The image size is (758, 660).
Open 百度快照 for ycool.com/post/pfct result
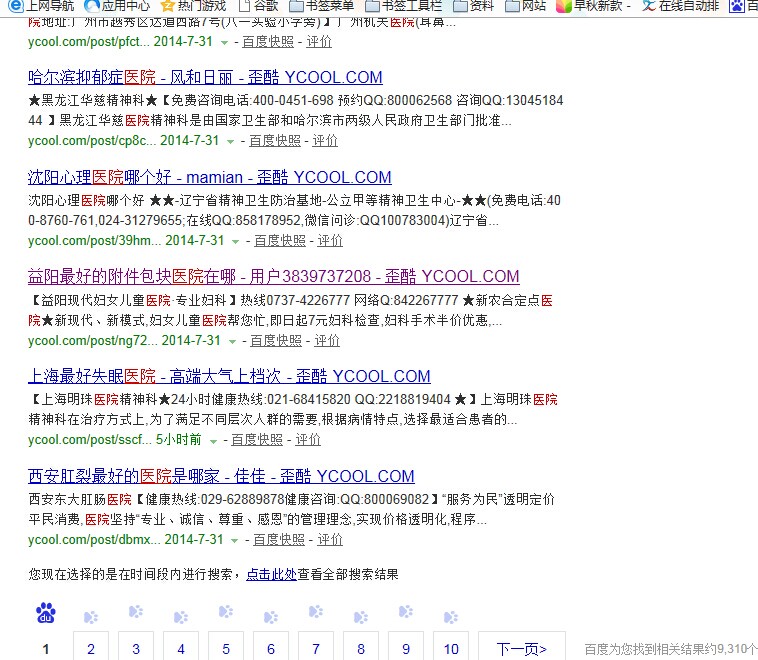point(268,42)
